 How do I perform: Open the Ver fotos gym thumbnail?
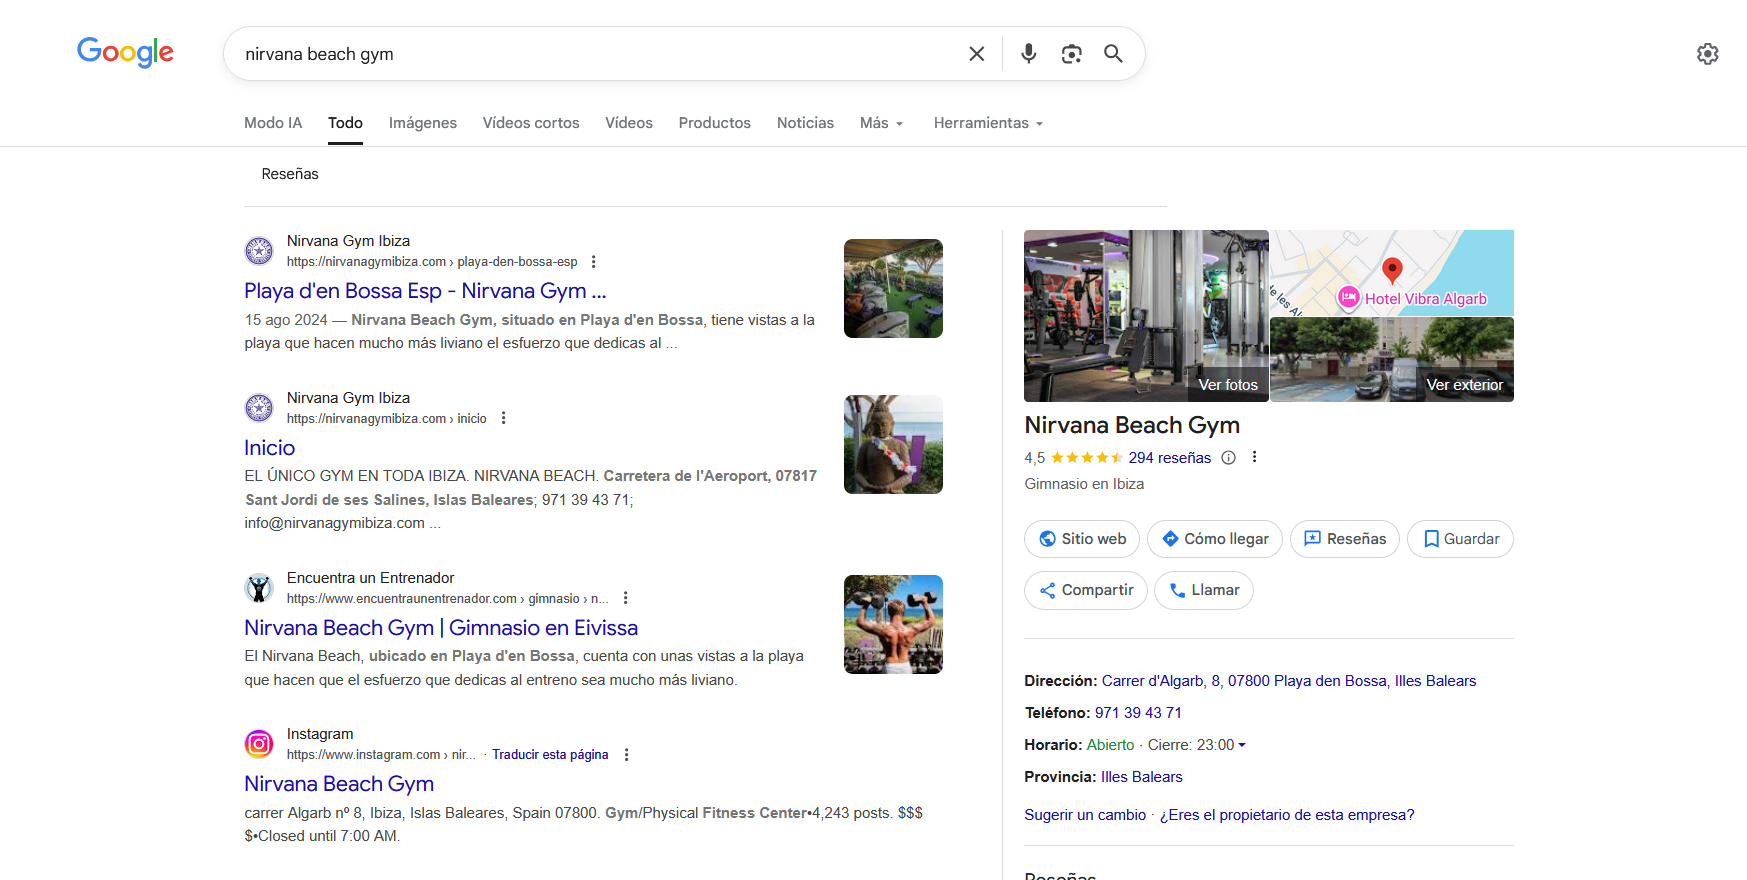click(1145, 316)
